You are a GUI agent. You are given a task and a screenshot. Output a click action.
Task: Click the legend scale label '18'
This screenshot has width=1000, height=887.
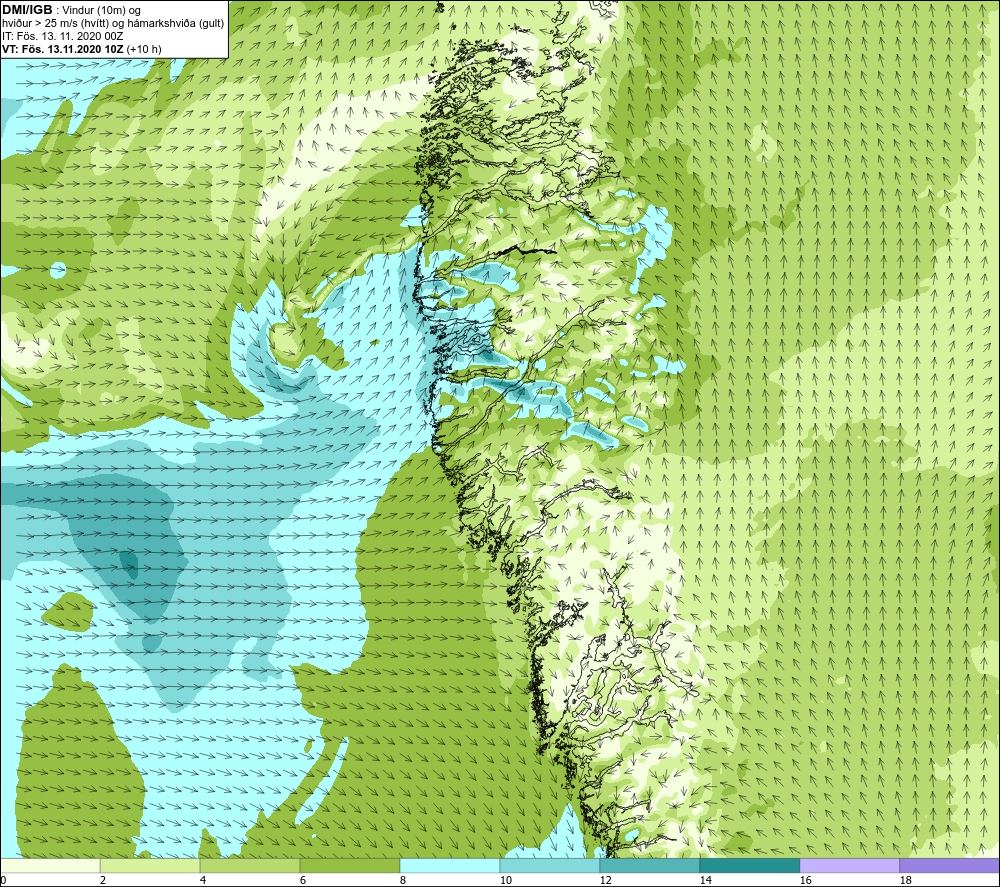(905, 880)
